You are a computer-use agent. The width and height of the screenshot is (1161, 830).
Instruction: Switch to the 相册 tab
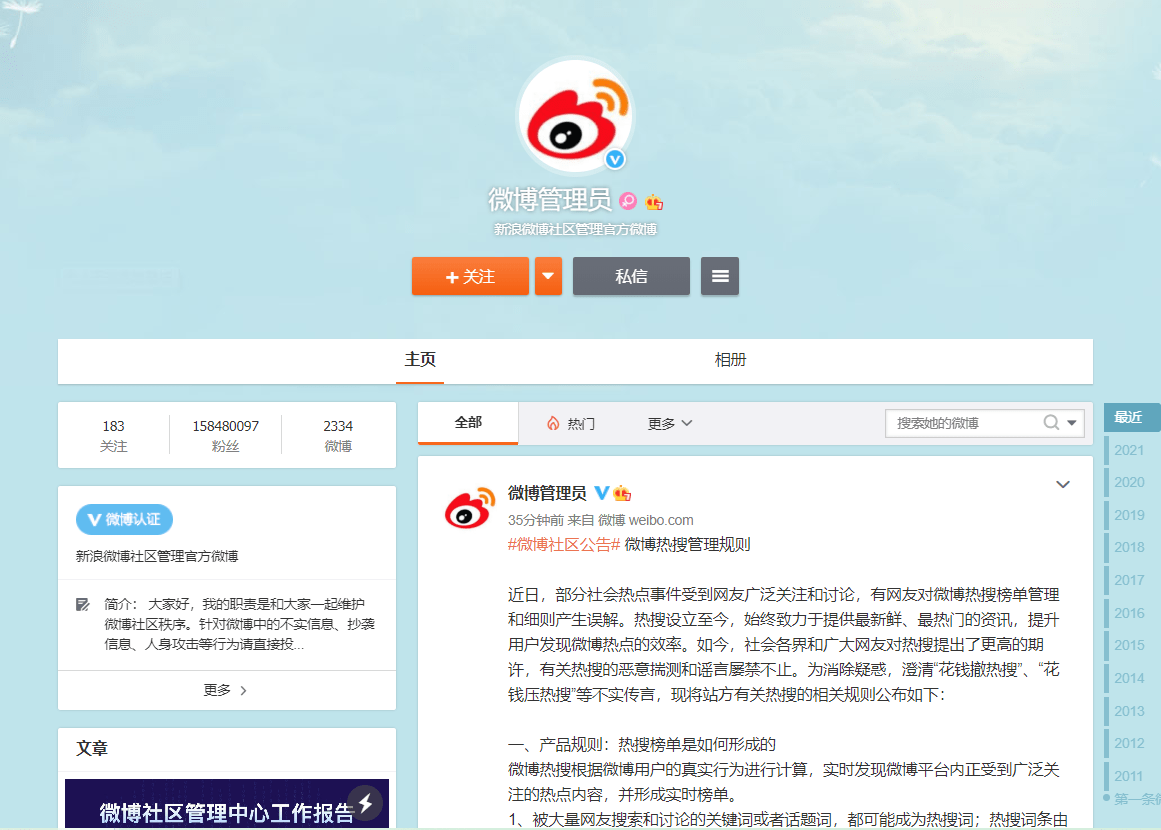pyautogui.click(x=730, y=360)
